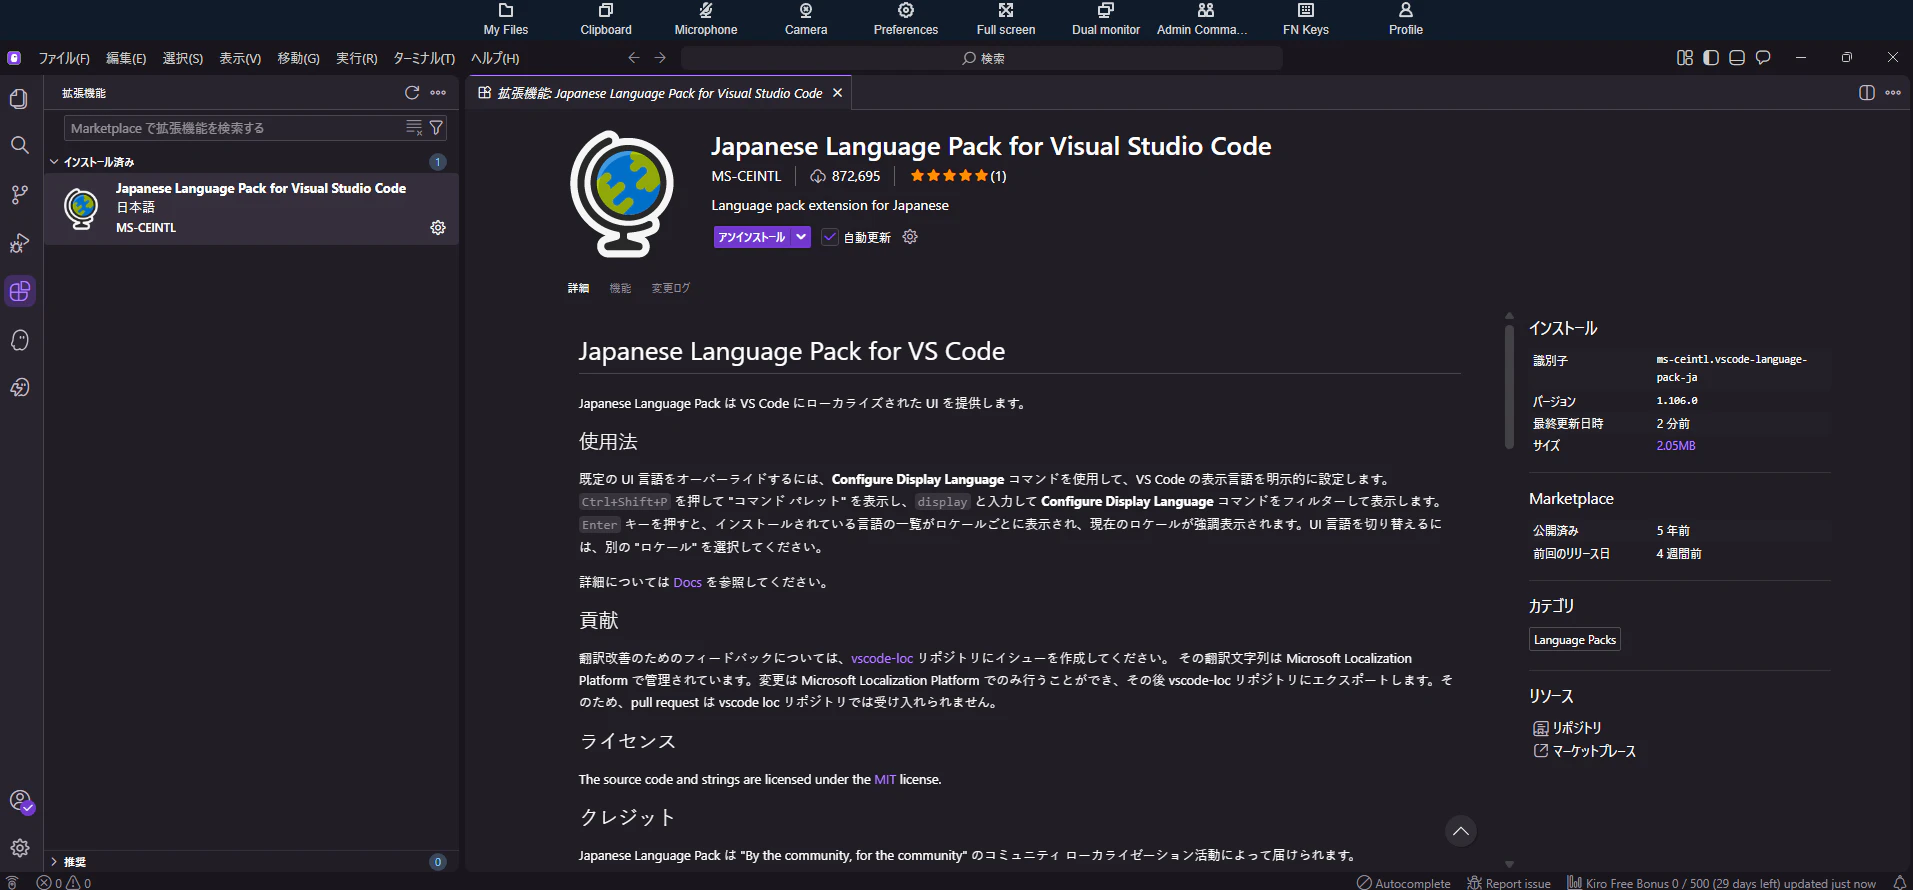Open the Clipboard in the remote toolbar

click(606, 19)
